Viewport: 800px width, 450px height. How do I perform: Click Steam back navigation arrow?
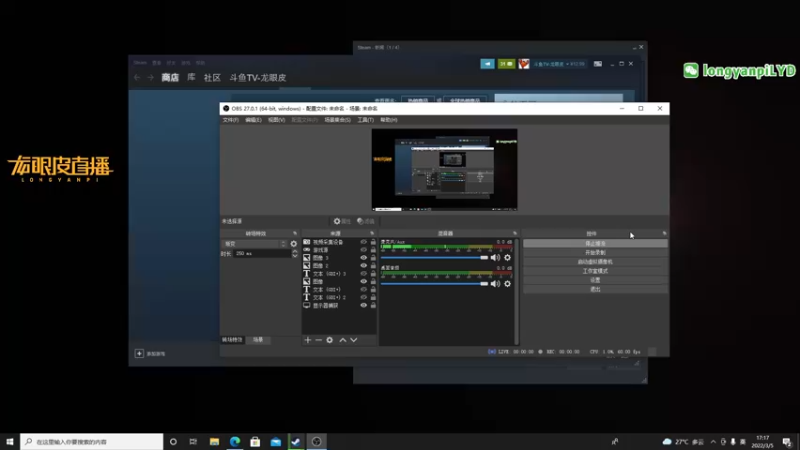click(137, 78)
